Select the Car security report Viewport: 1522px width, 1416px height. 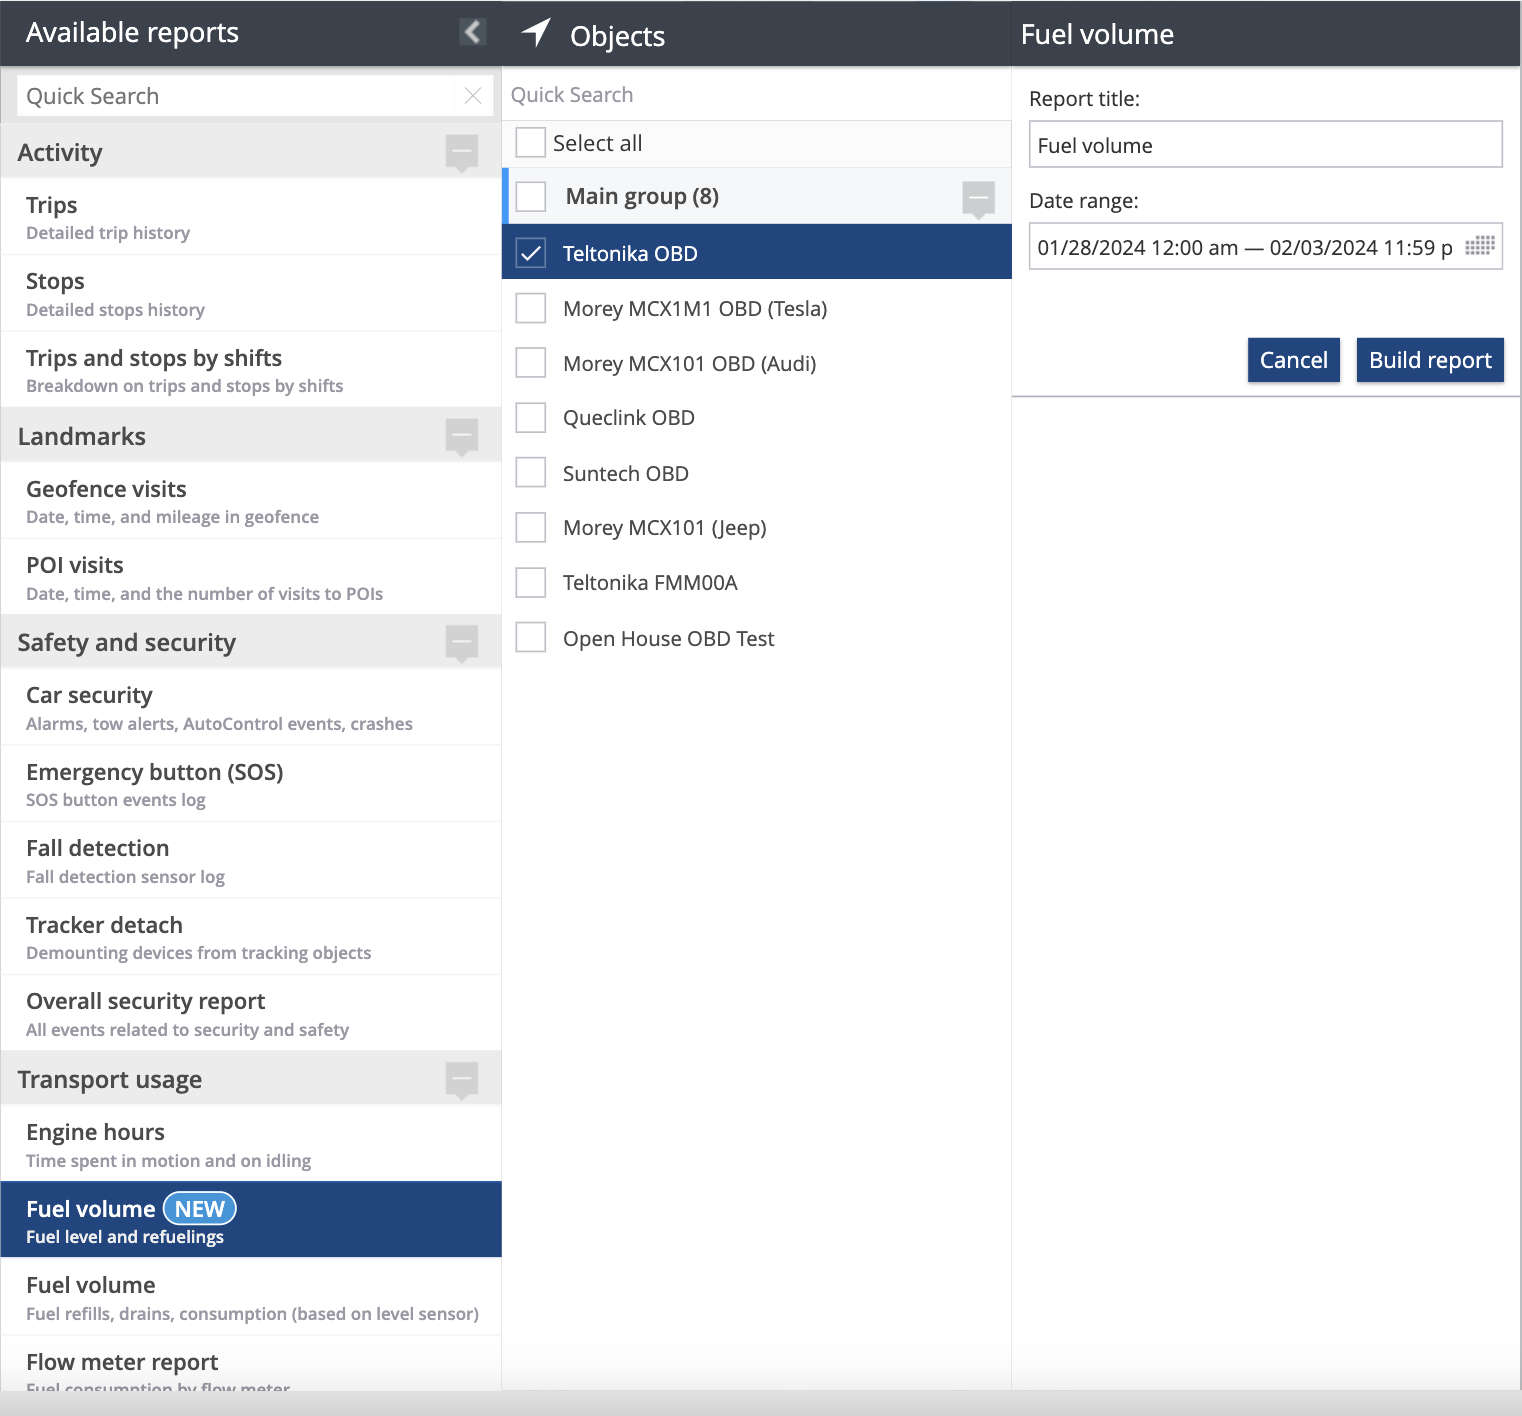tap(251, 708)
